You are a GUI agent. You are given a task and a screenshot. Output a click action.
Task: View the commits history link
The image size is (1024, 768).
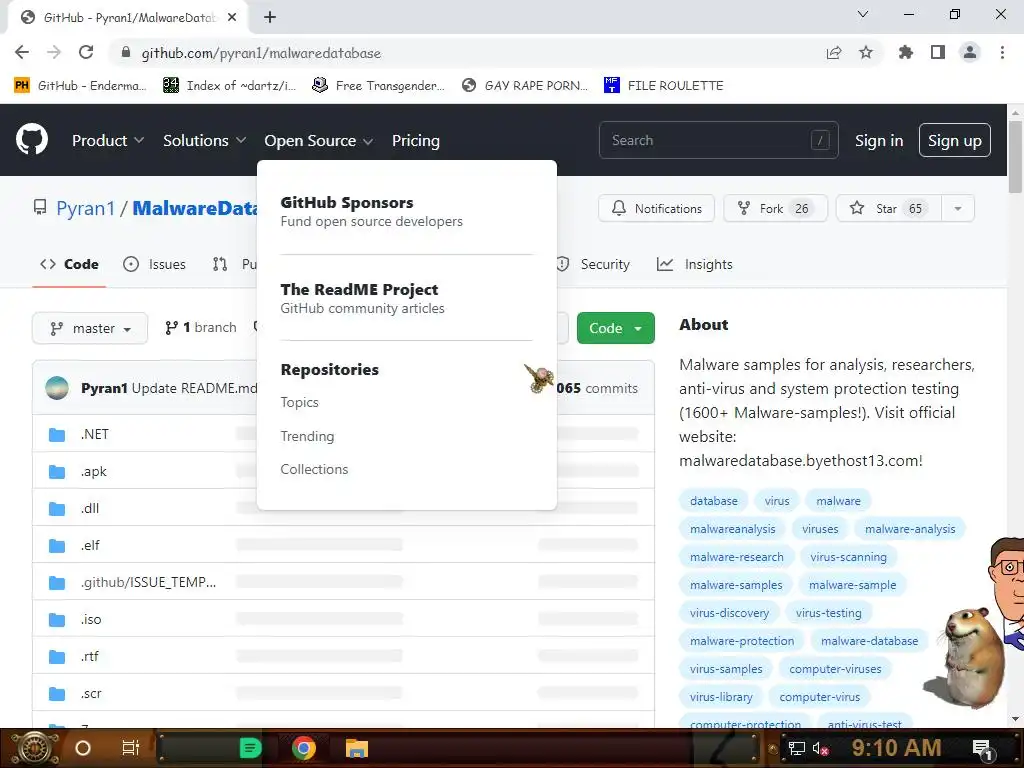click(597, 388)
